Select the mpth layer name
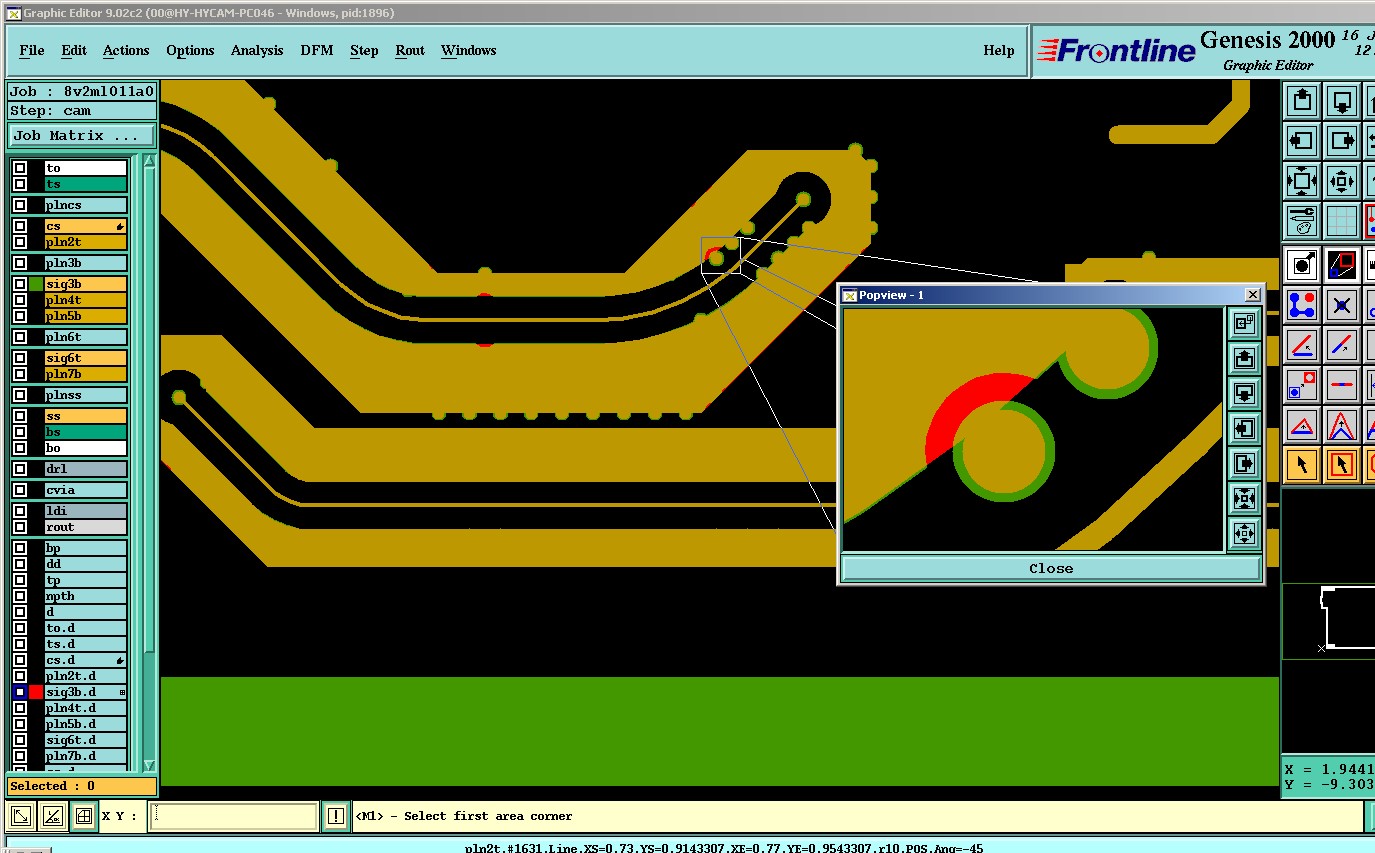 pyautogui.click(x=86, y=596)
